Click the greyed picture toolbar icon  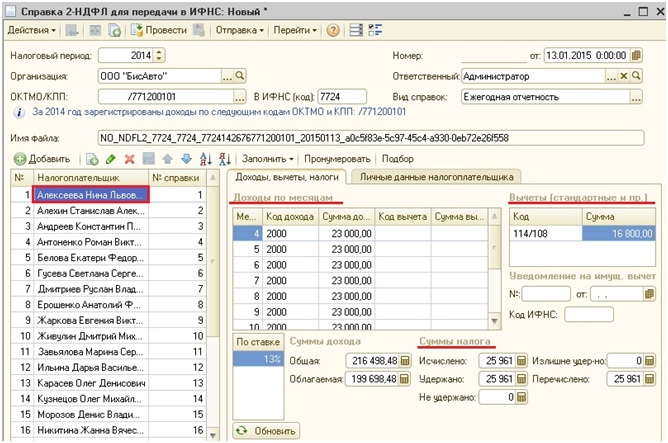pos(94,30)
